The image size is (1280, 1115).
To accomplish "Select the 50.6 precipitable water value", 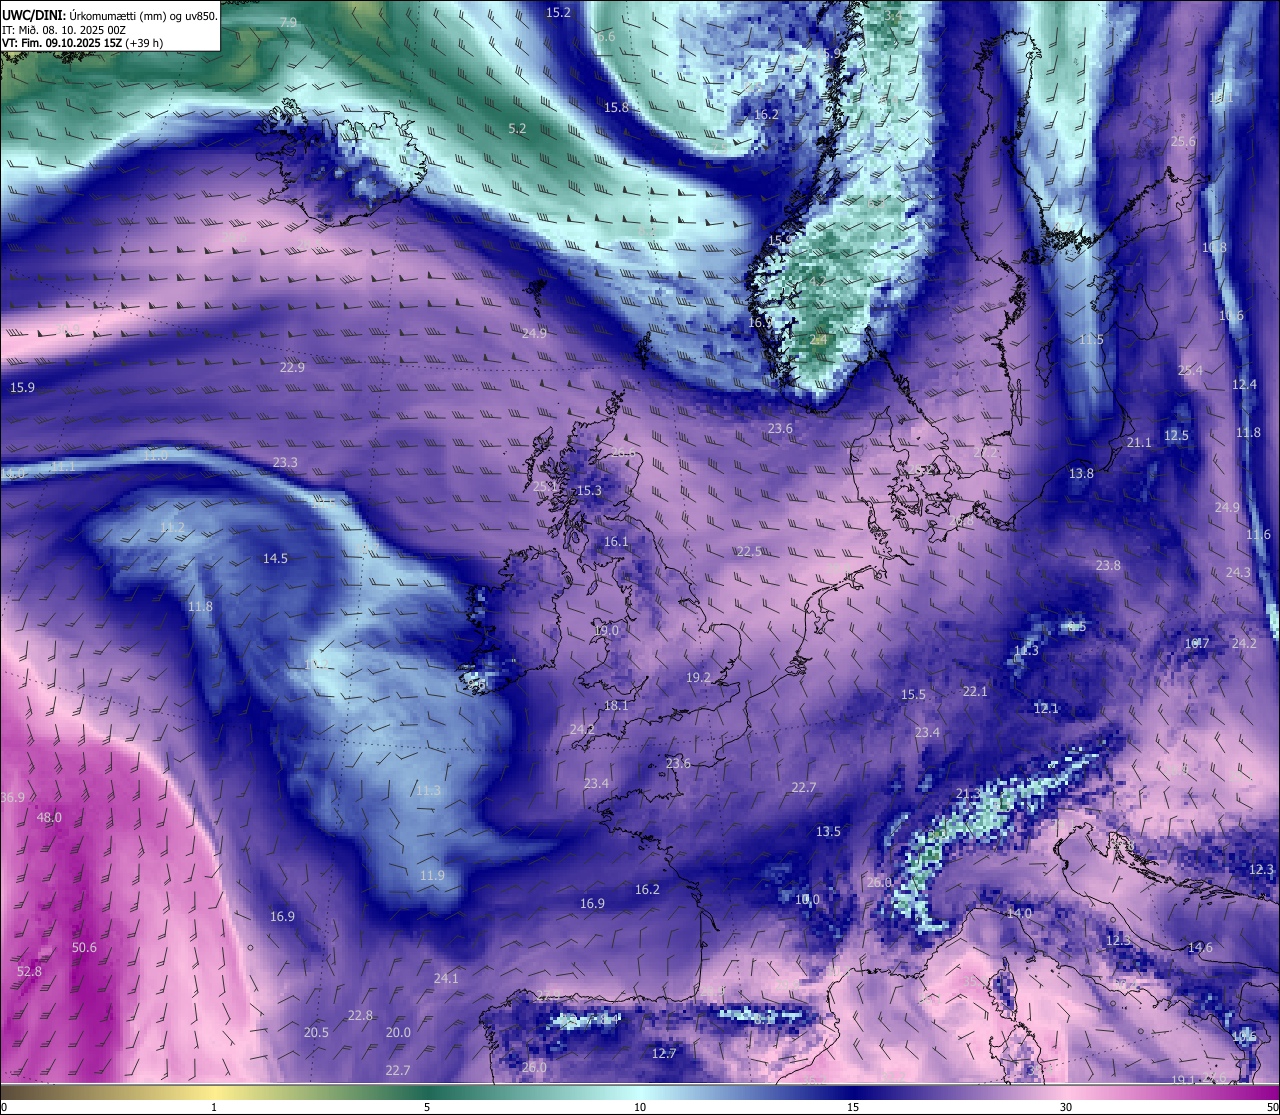I will 84,947.
